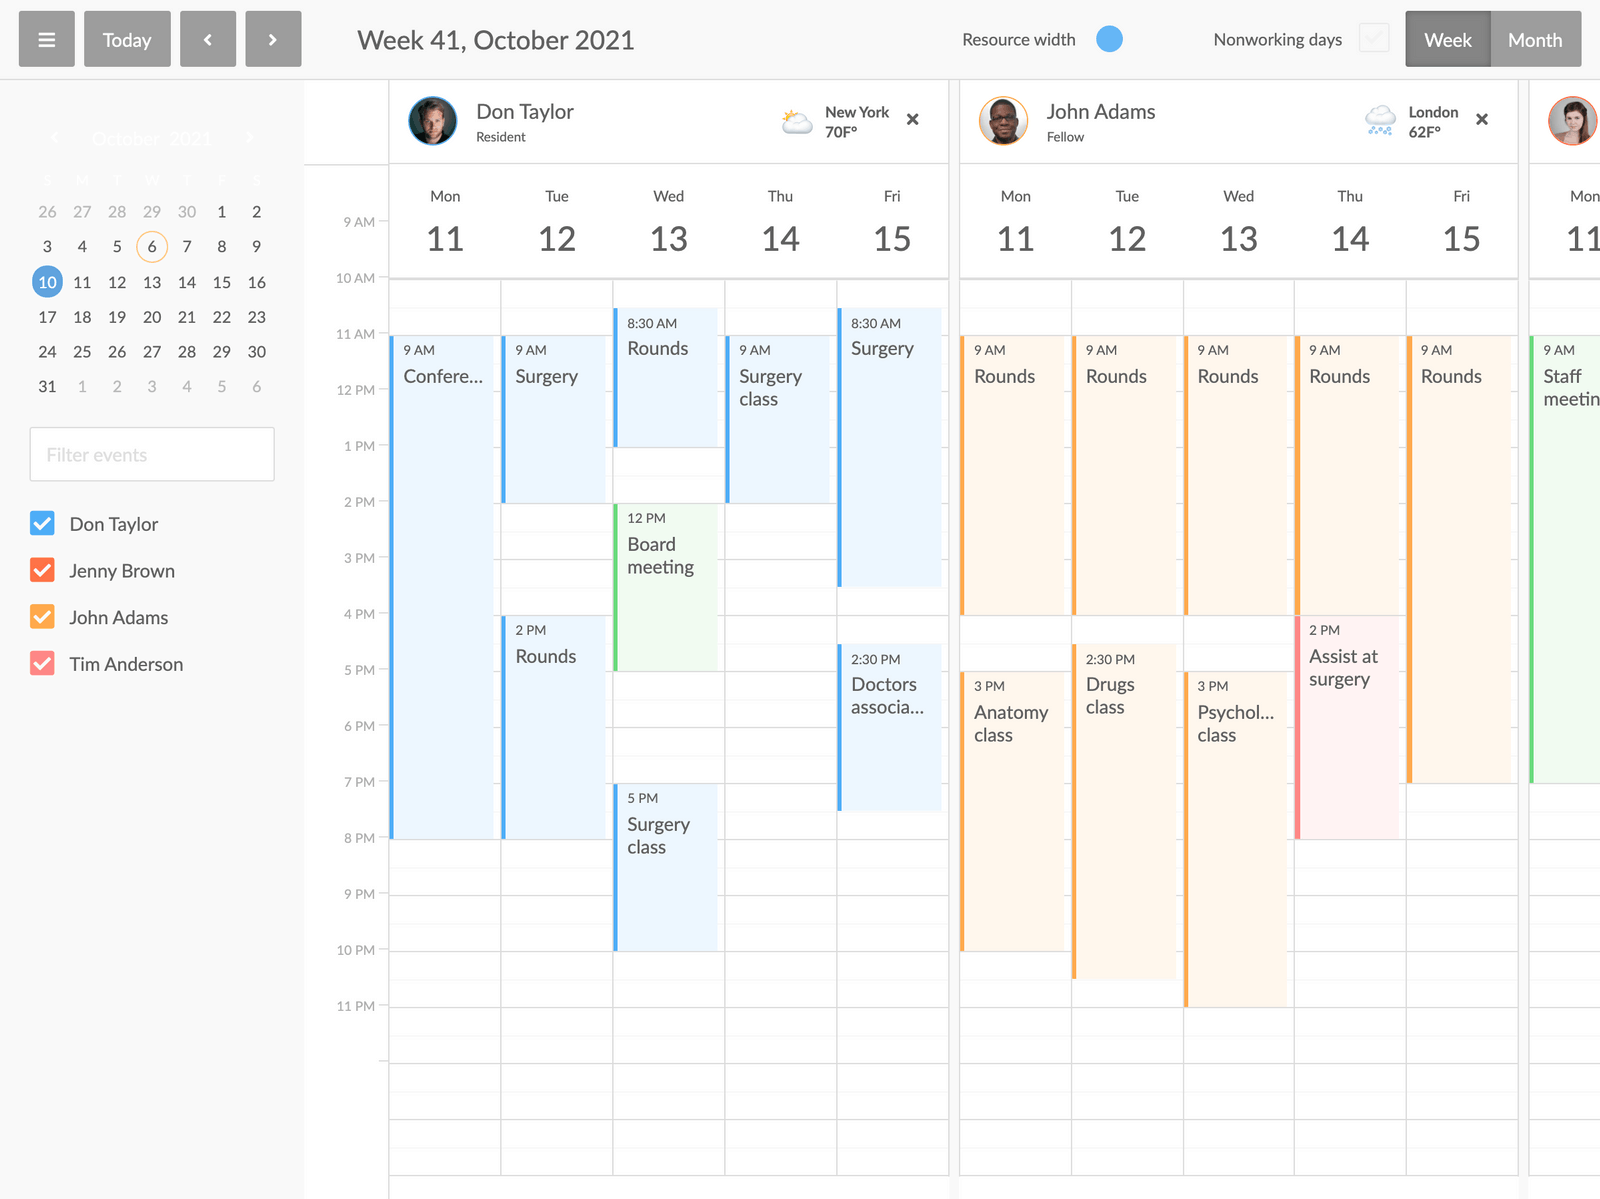Uncheck the Jenny Brown filter checkbox

(x=42, y=570)
